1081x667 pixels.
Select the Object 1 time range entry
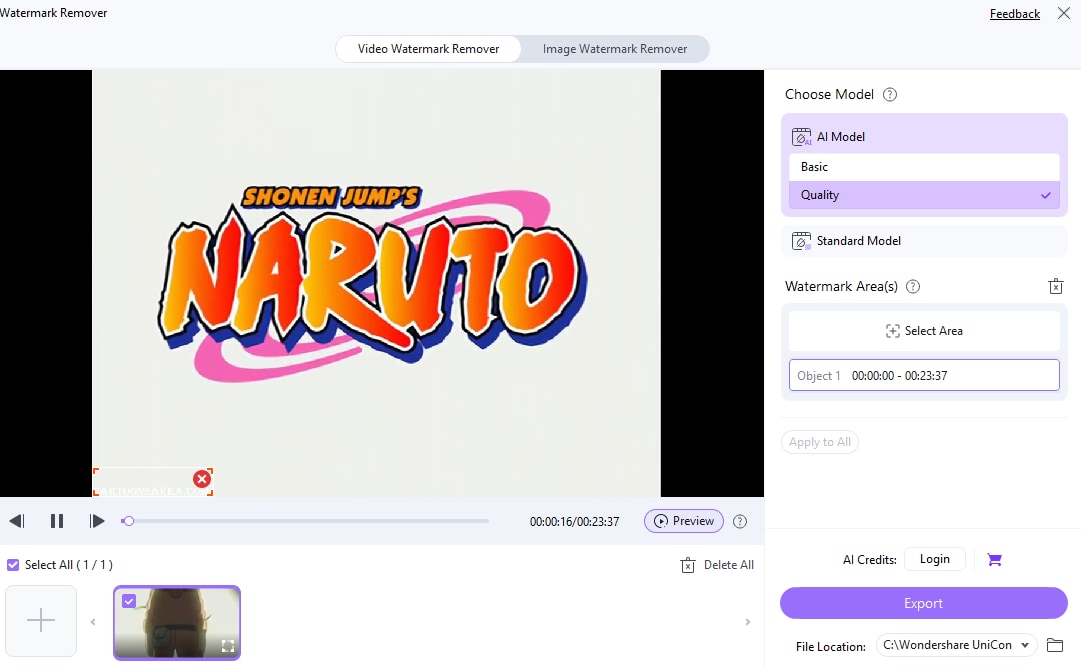(924, 375)
